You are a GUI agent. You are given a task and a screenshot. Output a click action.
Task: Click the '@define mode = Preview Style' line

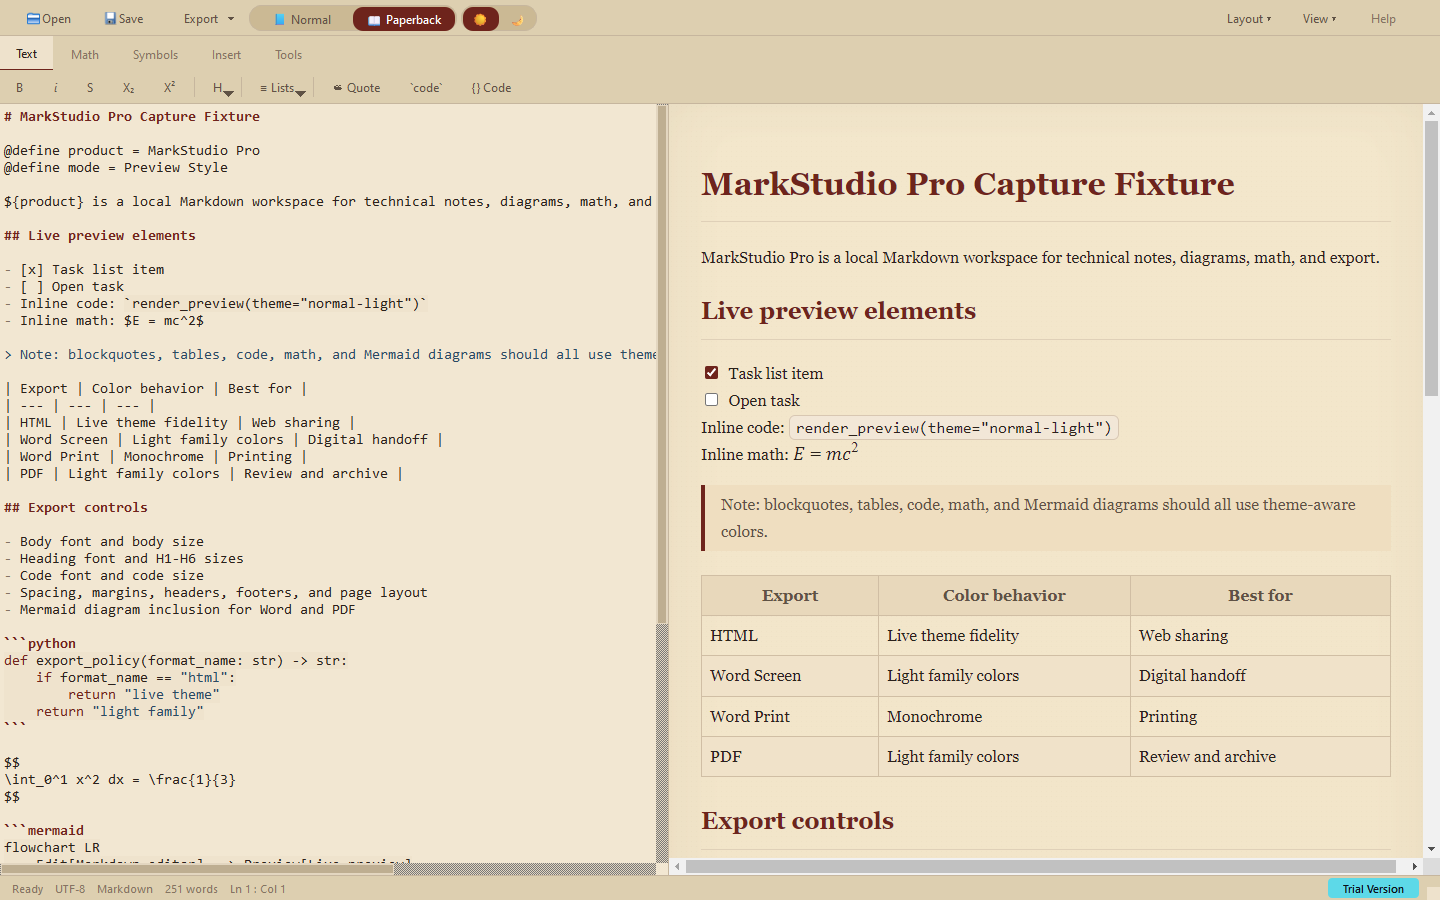click(116, 168)
